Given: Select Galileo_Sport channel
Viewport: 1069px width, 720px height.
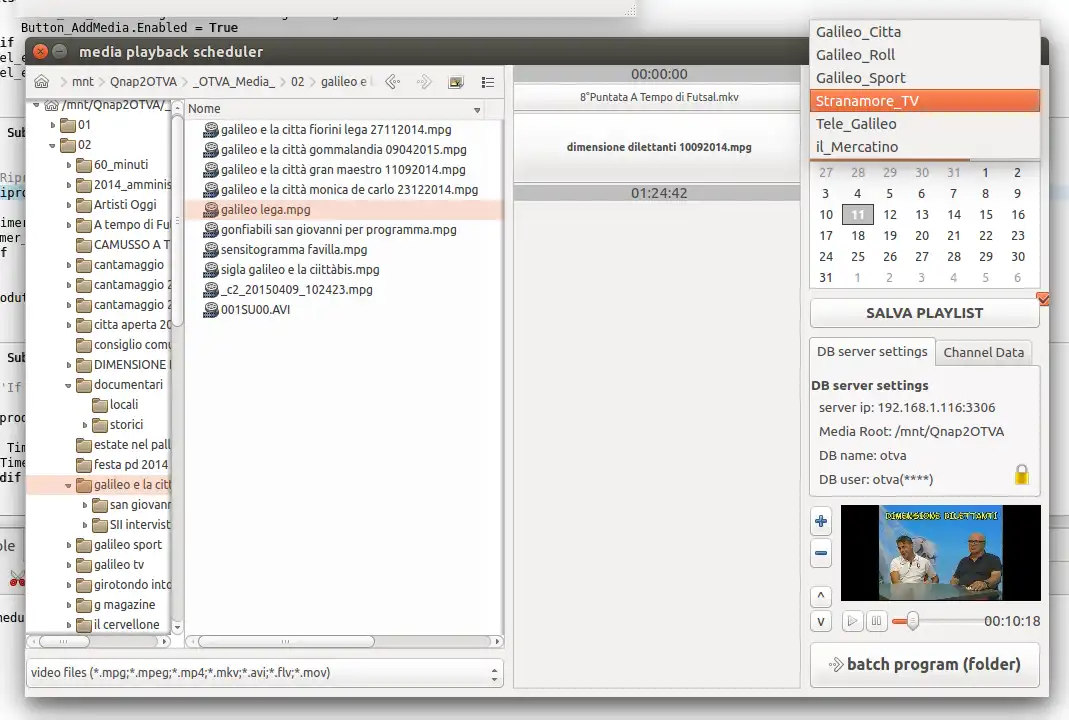Looking at the screenshot, I should [924, 78].
